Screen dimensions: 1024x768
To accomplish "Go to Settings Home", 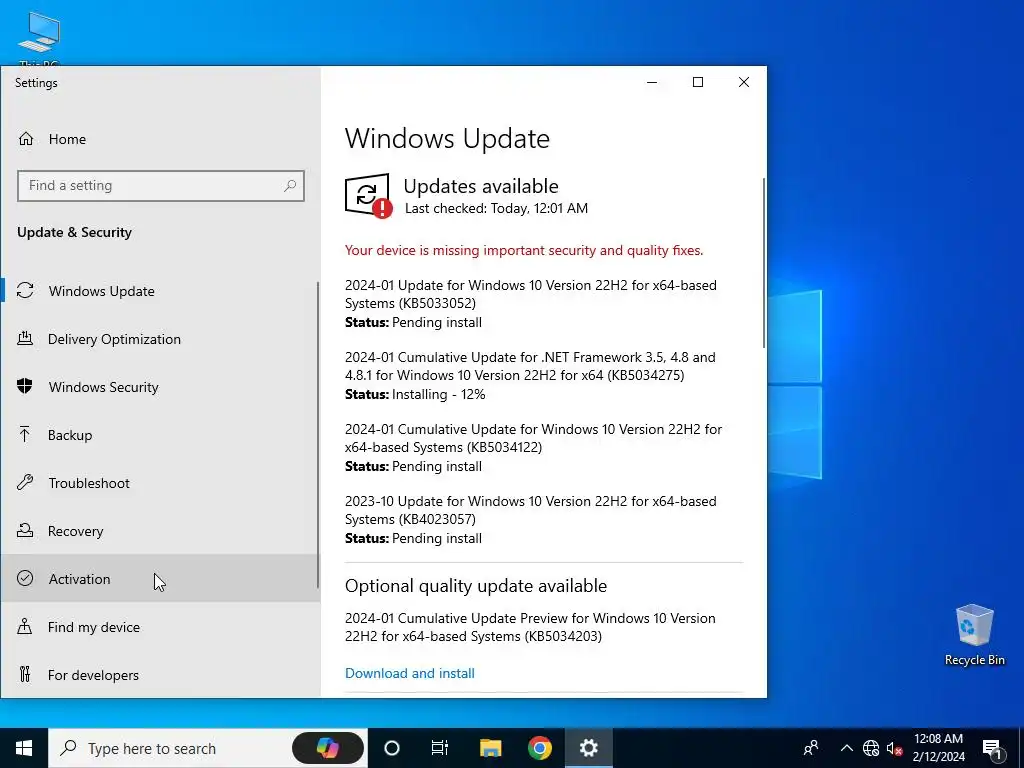I will coord(160,139).
